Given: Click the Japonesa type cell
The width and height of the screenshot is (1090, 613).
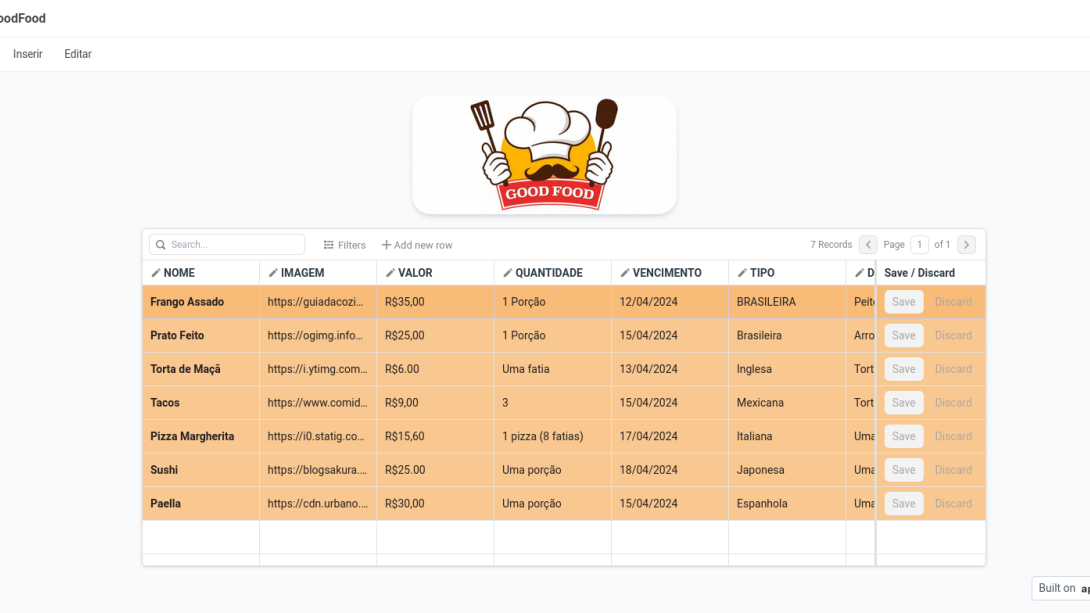Looking at the screenshot, I should pyautogui.click(x=788, y=470).
